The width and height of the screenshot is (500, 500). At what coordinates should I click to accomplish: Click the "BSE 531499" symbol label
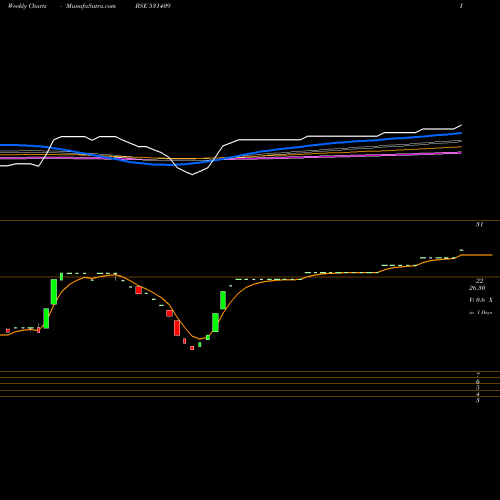[x=153, y=6]
